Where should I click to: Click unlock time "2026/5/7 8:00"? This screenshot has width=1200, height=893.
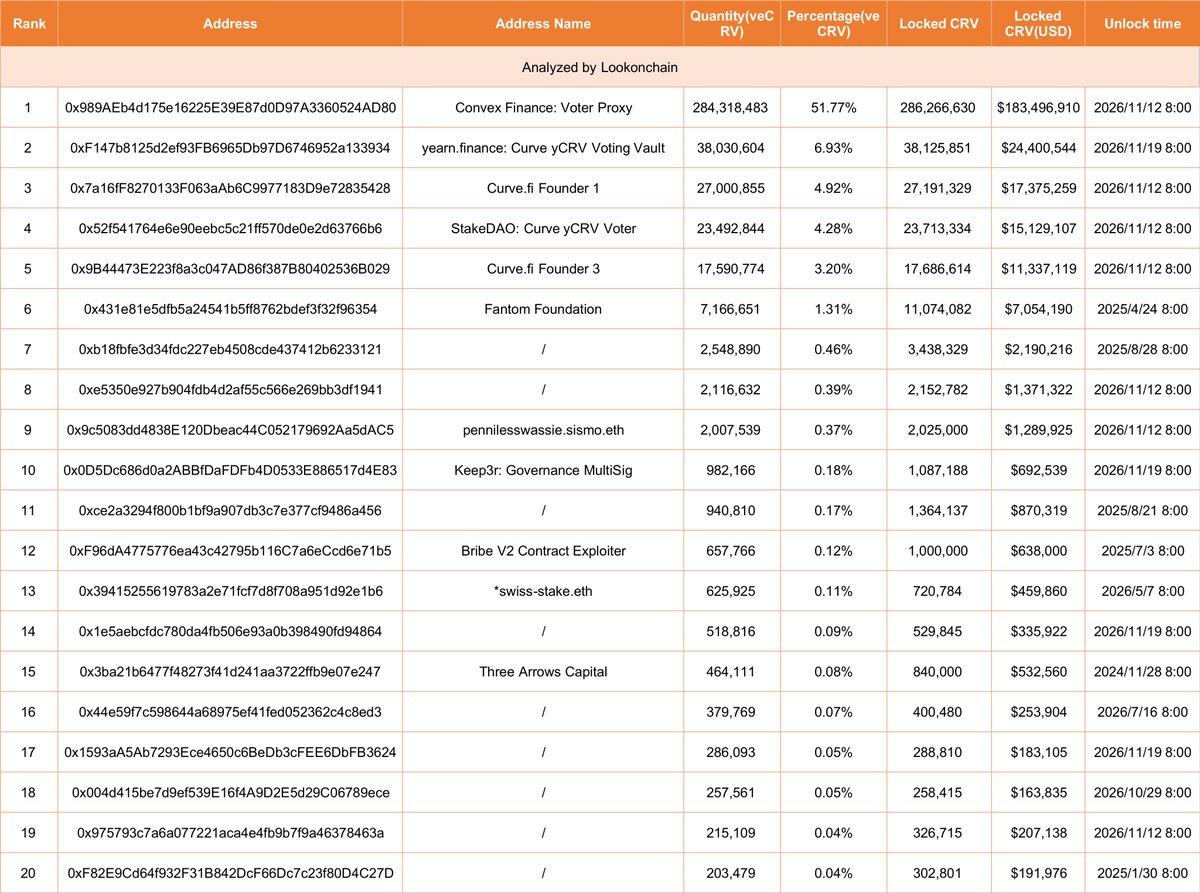pos(1142,591)
